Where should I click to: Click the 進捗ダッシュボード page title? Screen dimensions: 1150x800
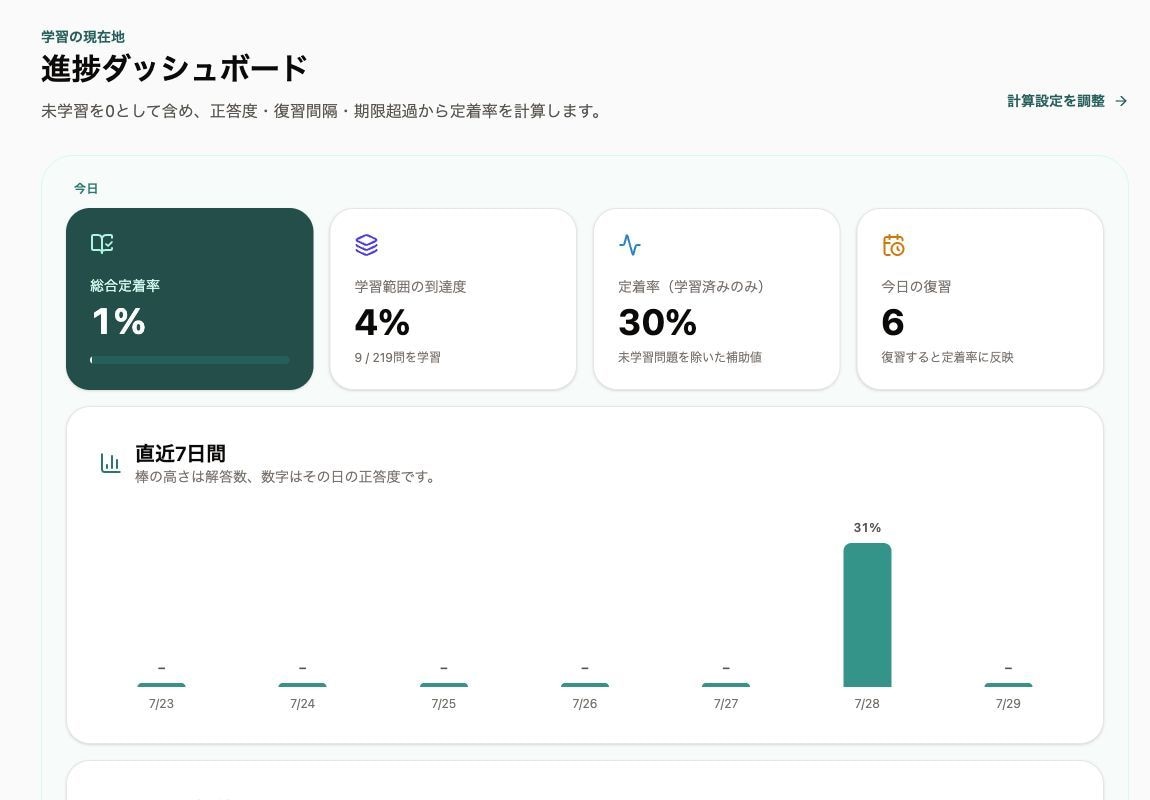[175, 69]
